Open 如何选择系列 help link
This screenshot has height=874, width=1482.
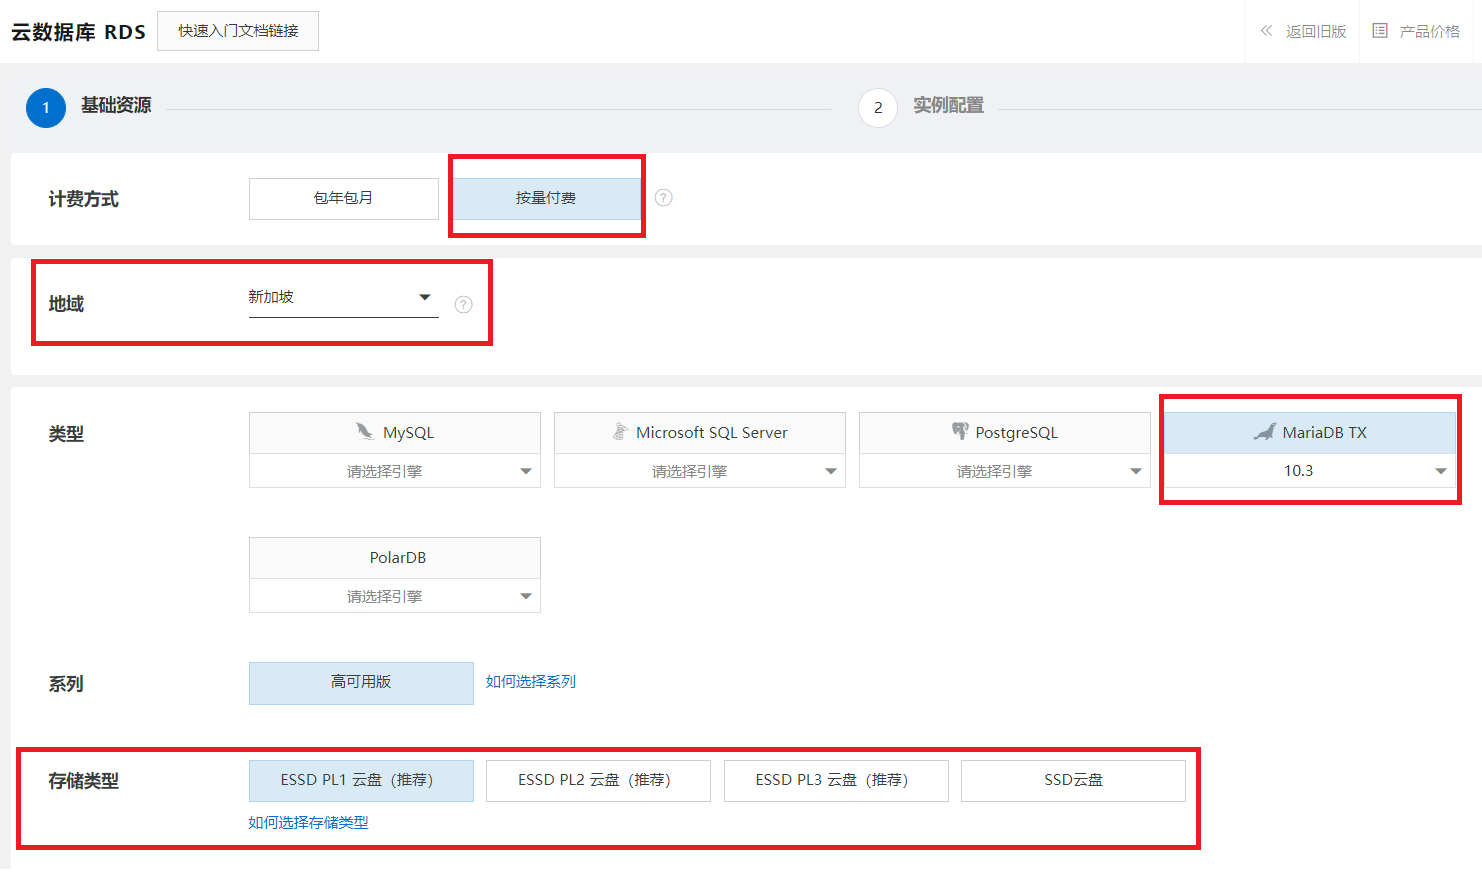(x=531, y=682)
